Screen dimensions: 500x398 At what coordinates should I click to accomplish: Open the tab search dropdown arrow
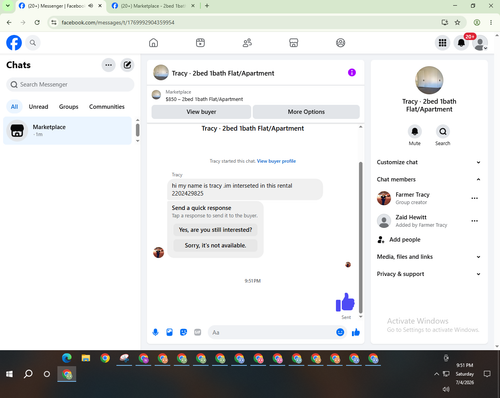8,6
